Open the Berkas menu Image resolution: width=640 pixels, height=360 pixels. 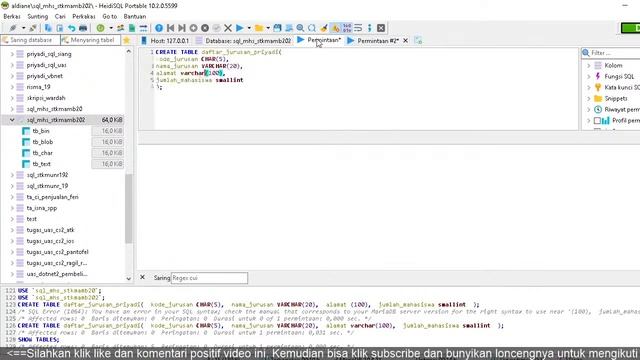click(12, 16)
